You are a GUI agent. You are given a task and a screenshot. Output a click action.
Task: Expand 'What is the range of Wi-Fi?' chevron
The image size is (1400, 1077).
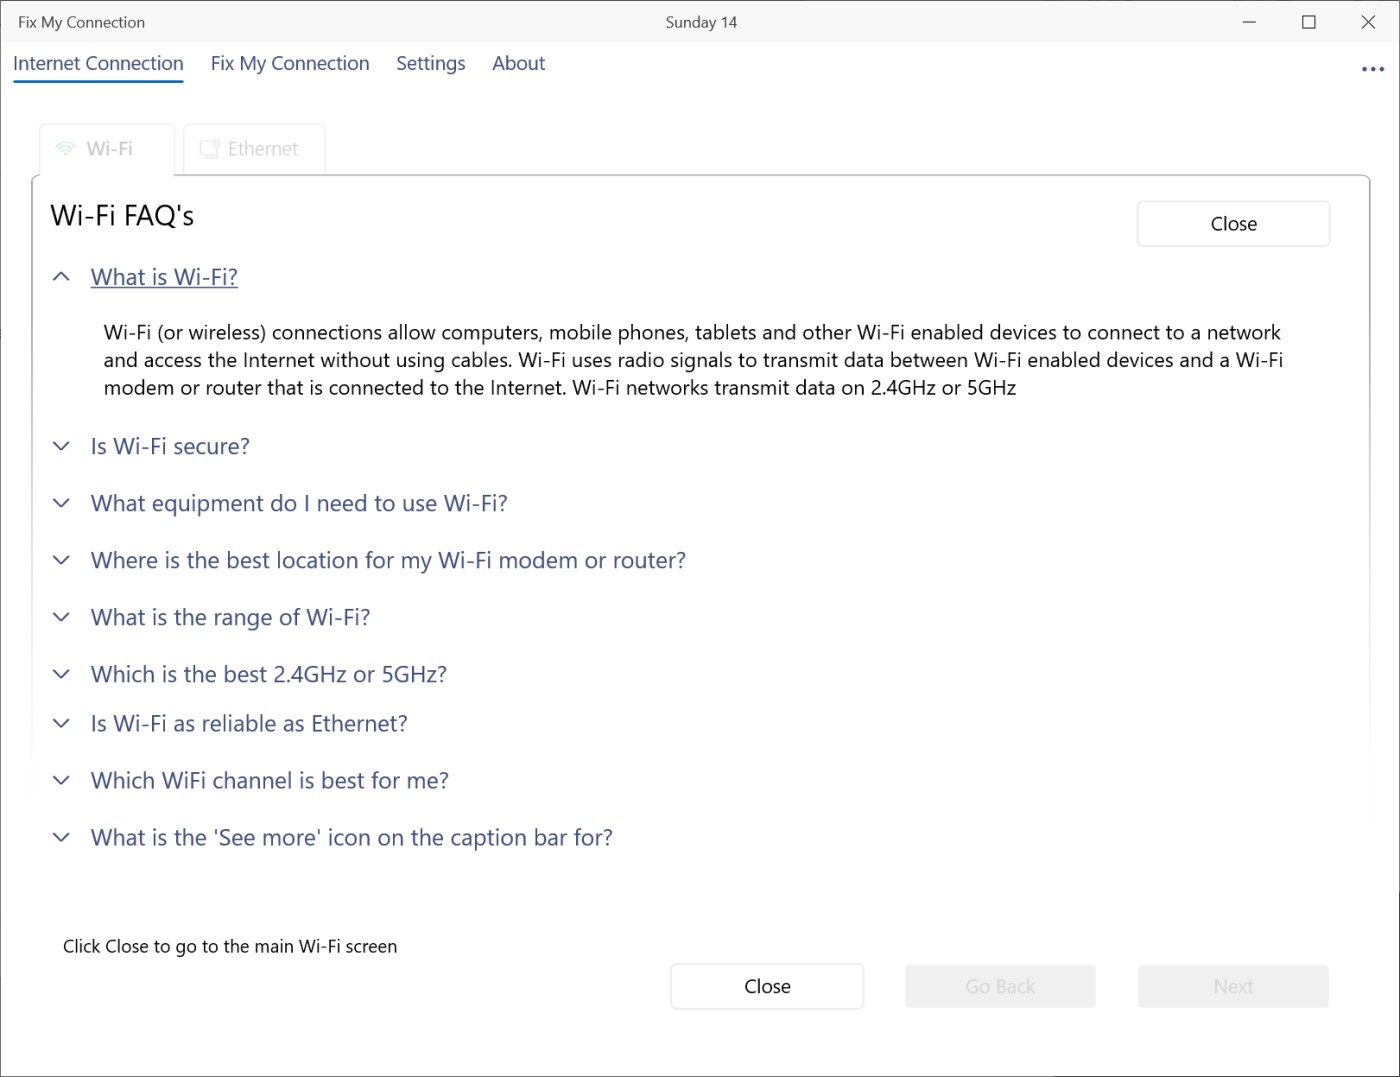(61, 617)
